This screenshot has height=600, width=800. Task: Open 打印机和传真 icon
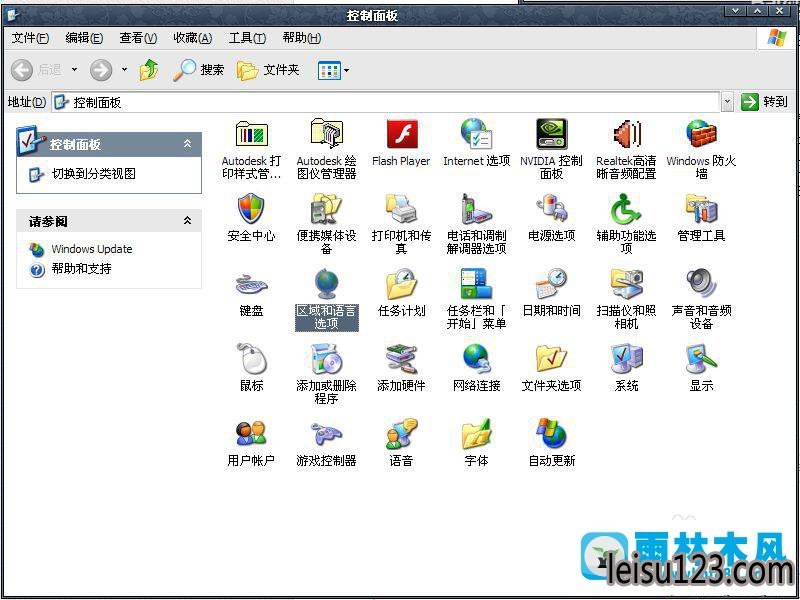coord(402,209)
